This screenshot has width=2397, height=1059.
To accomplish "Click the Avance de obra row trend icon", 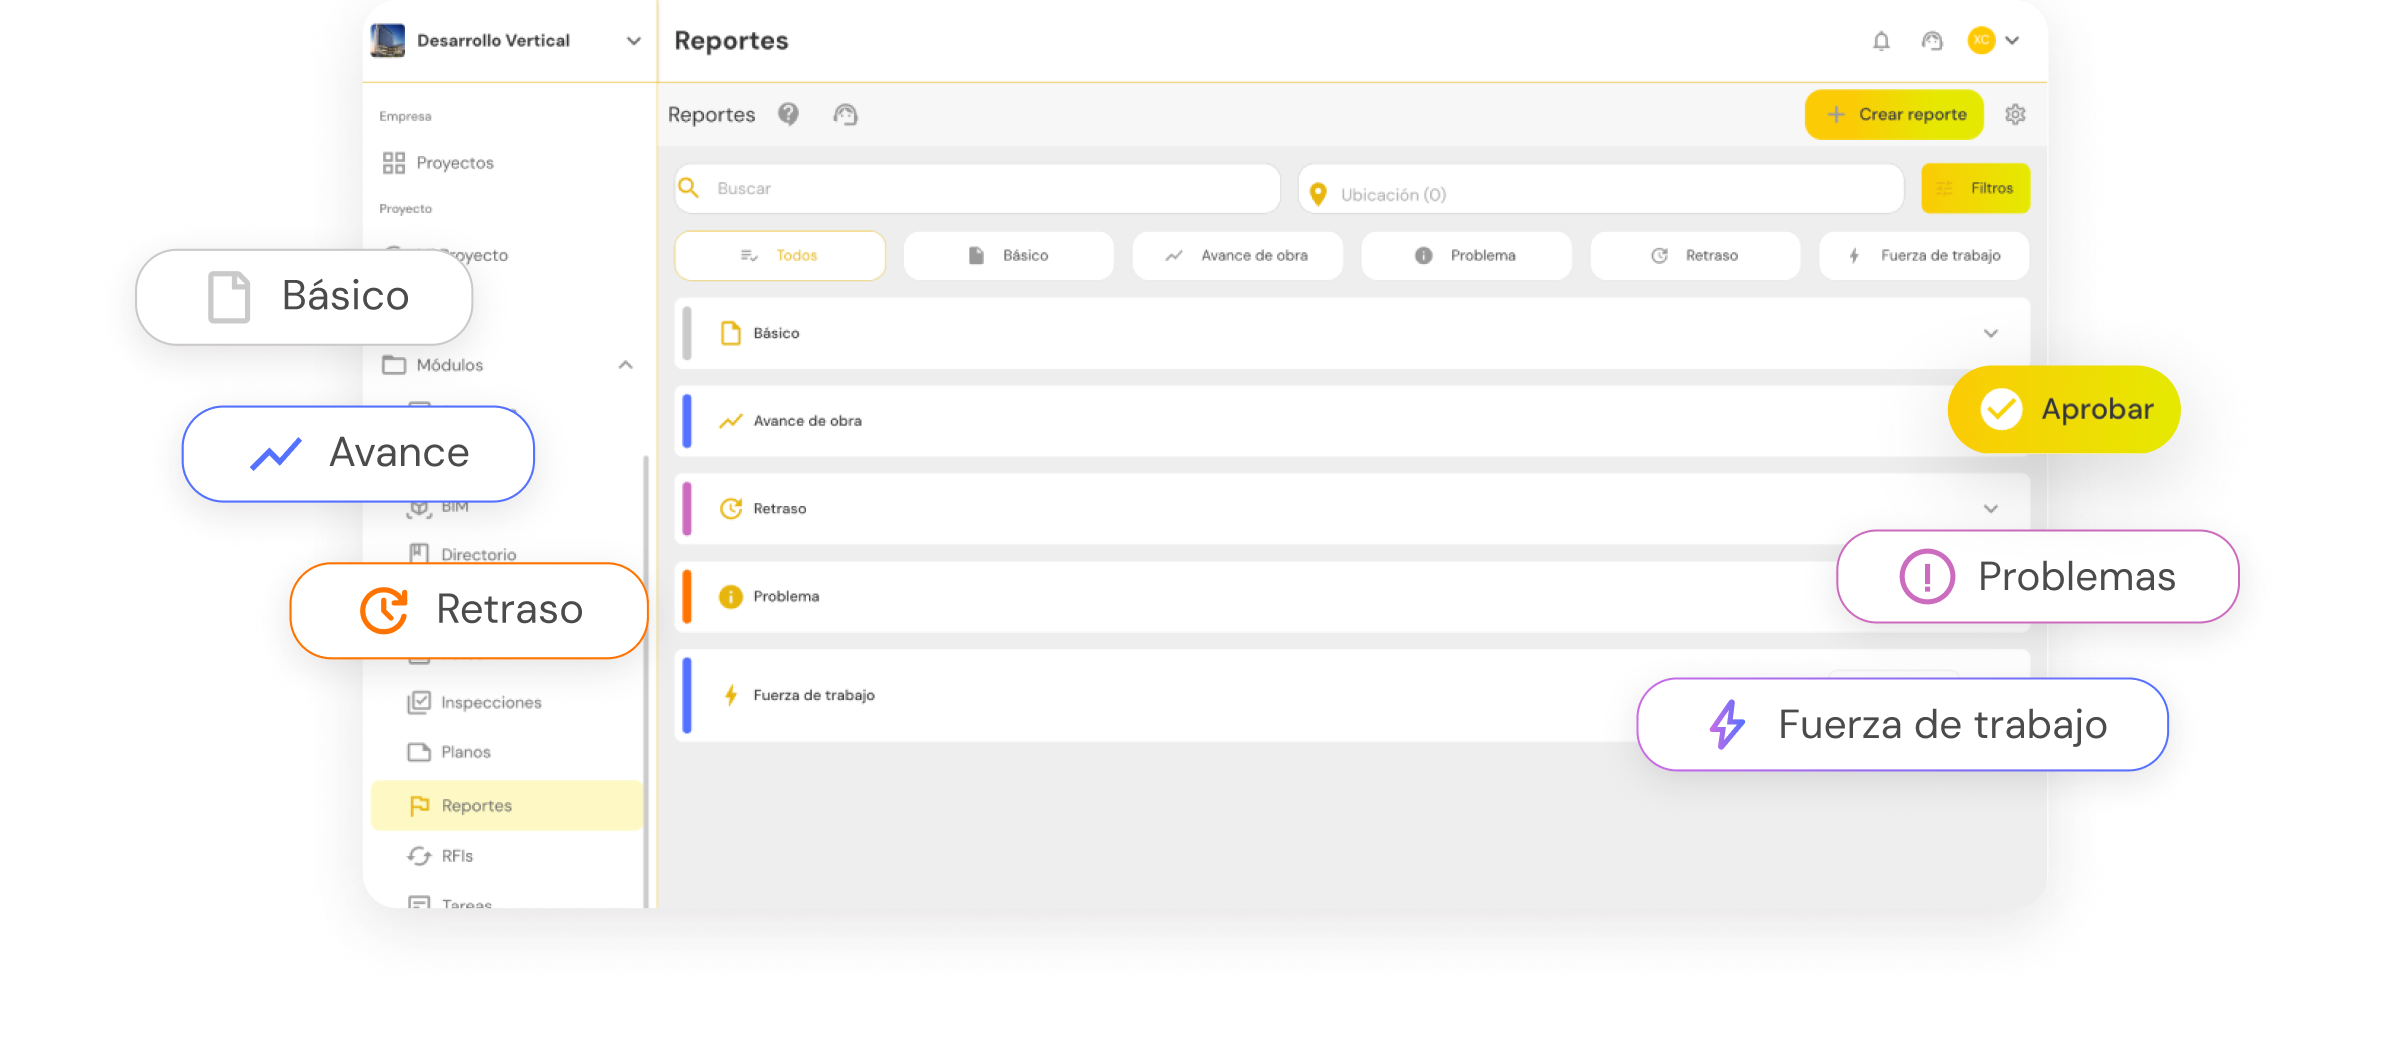I will point(731,421).
